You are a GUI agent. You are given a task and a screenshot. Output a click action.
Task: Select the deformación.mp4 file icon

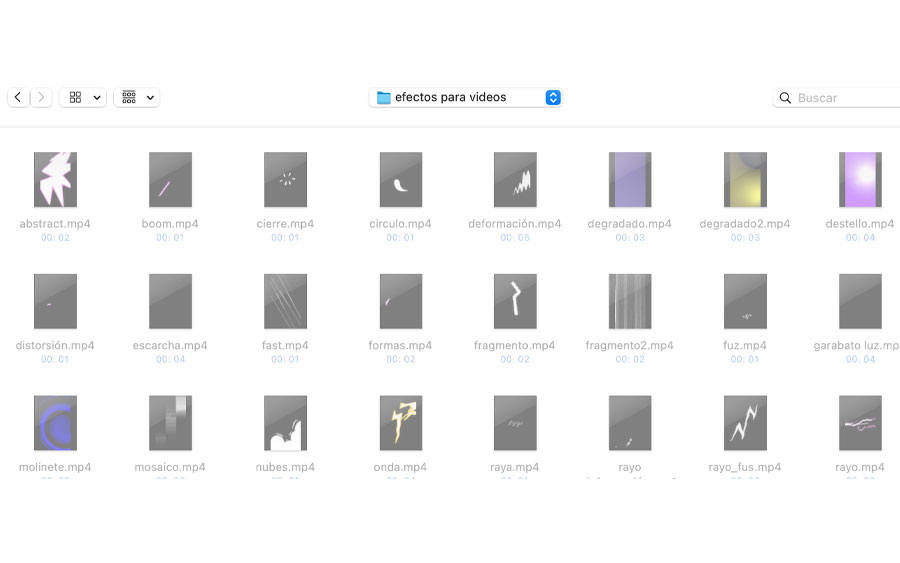click(x=515, y=180)
